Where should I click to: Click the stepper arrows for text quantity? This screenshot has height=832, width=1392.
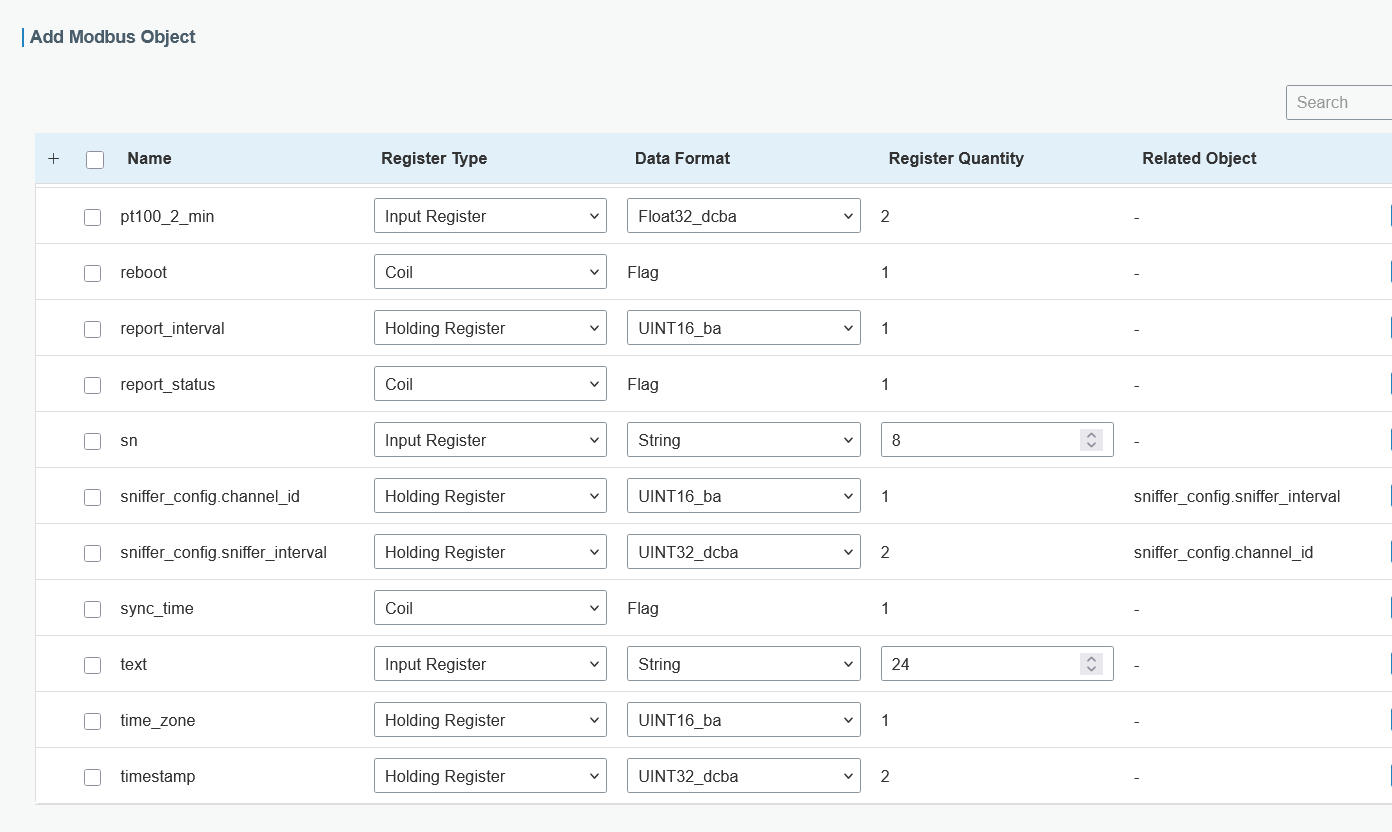pyautogui.click(x=1092, y=664)
